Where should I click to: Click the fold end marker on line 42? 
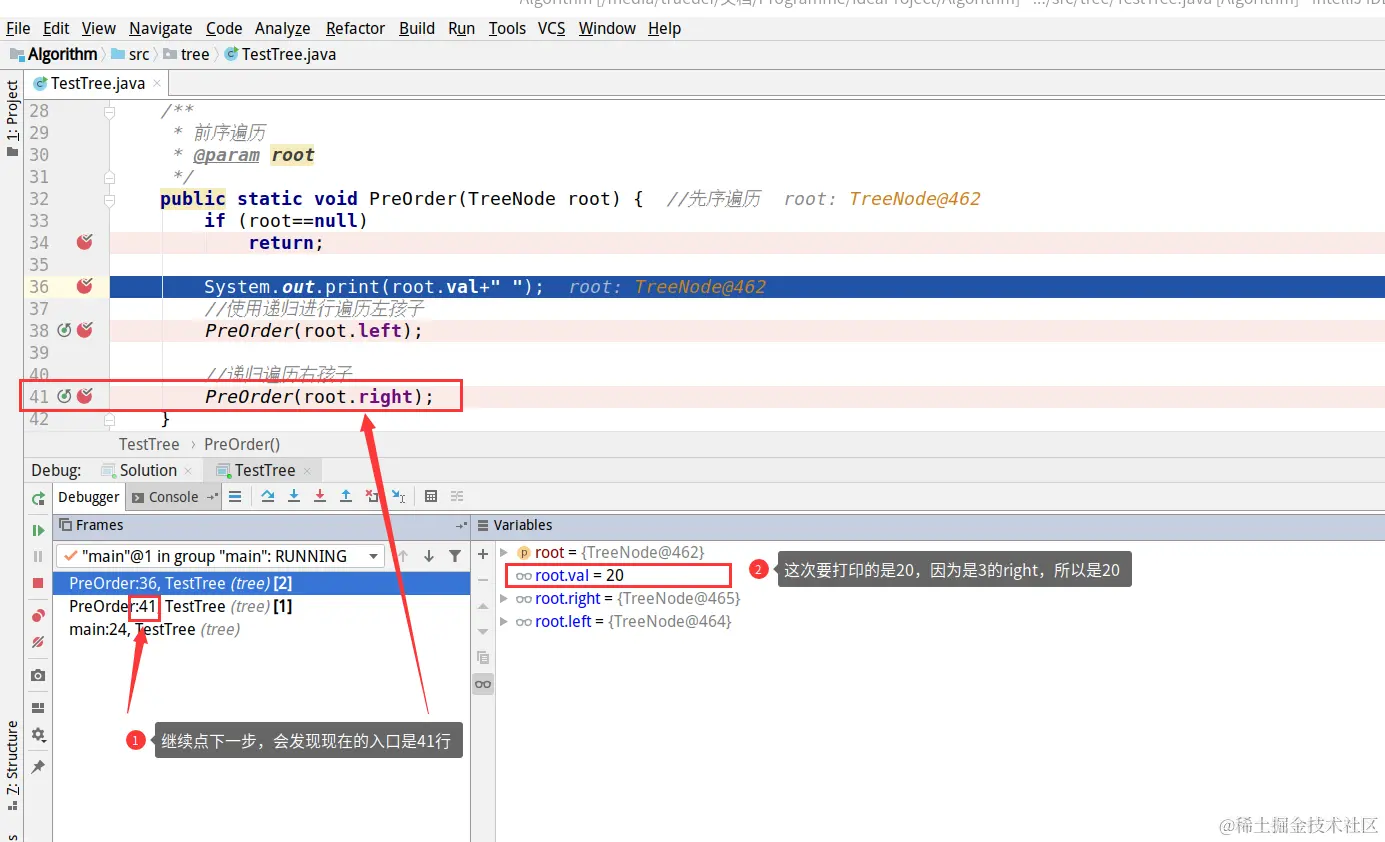110,418
